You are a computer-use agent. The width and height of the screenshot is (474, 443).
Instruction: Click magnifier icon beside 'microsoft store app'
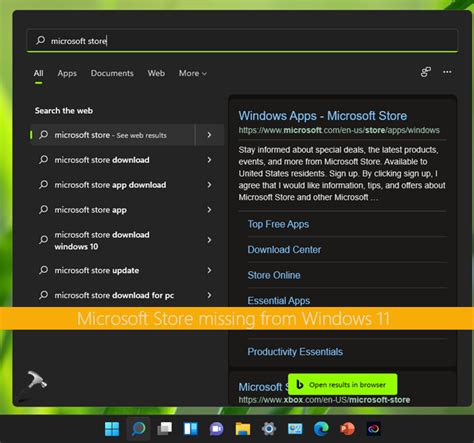coord(43,210)
